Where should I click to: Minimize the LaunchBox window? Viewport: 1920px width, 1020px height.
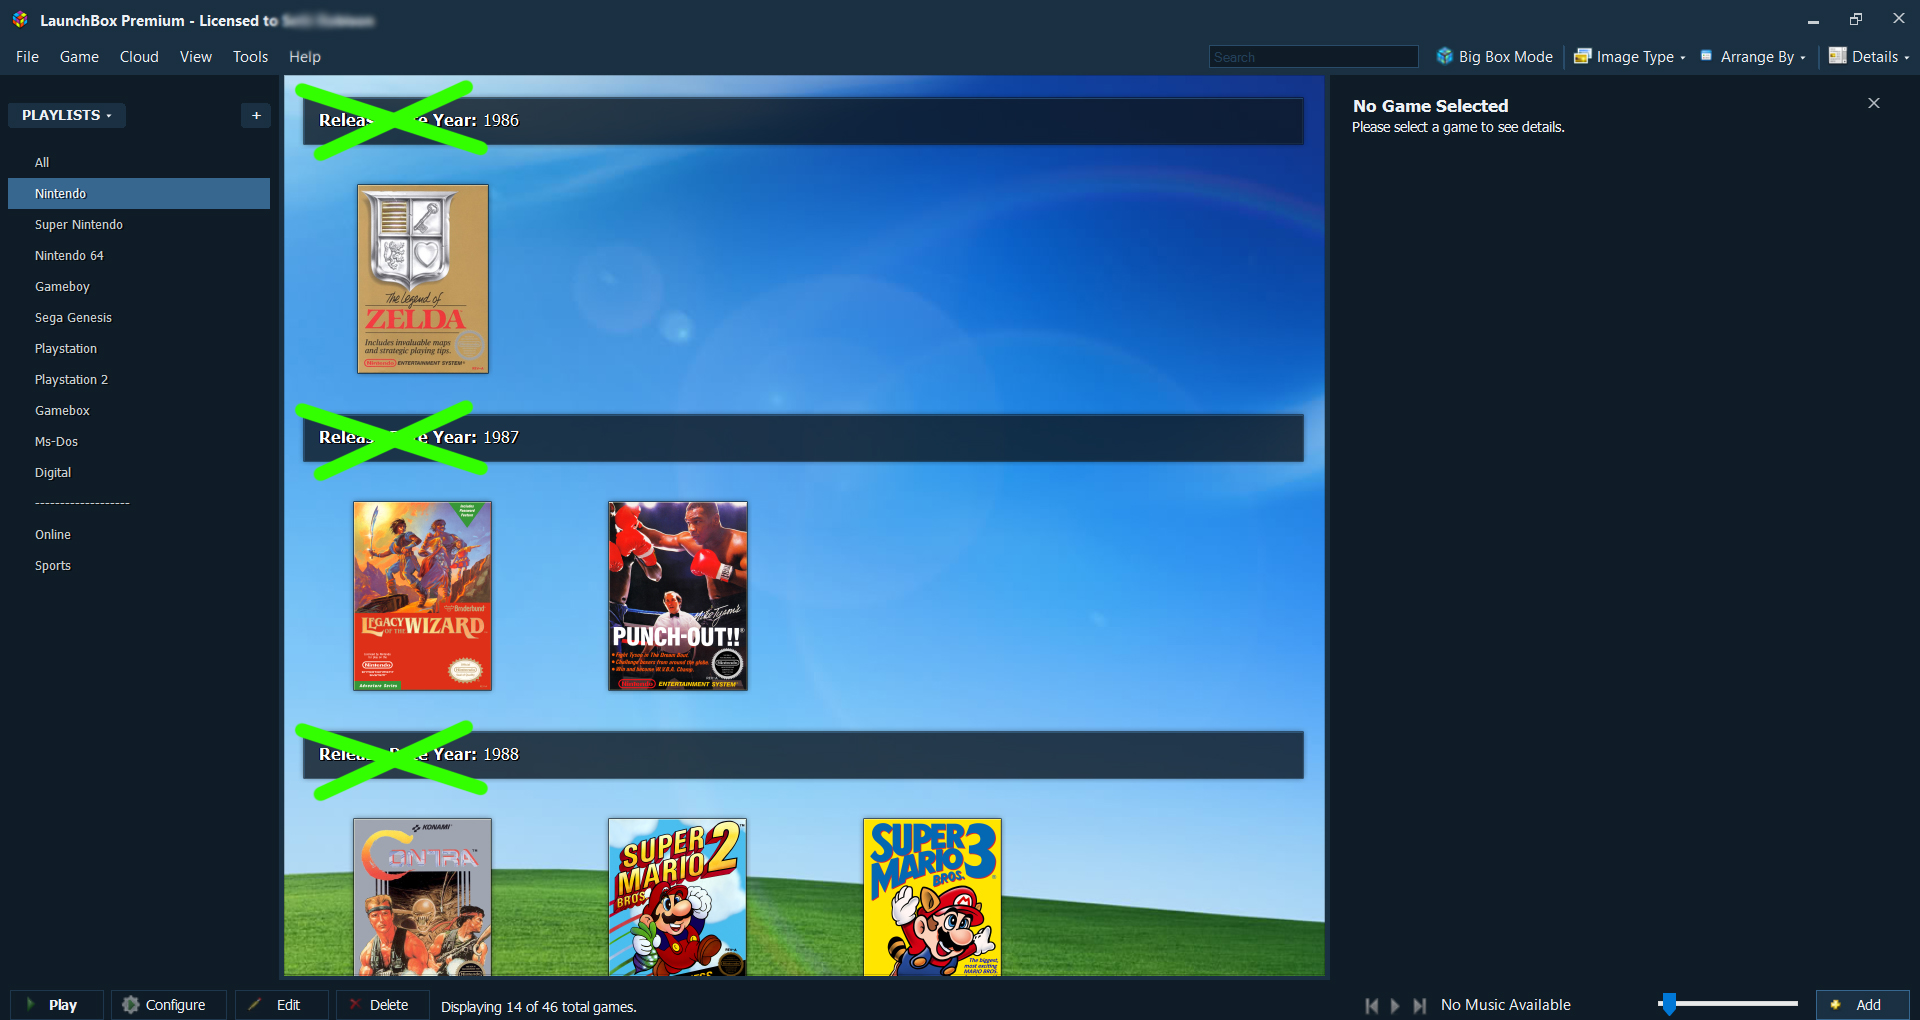1813,20
